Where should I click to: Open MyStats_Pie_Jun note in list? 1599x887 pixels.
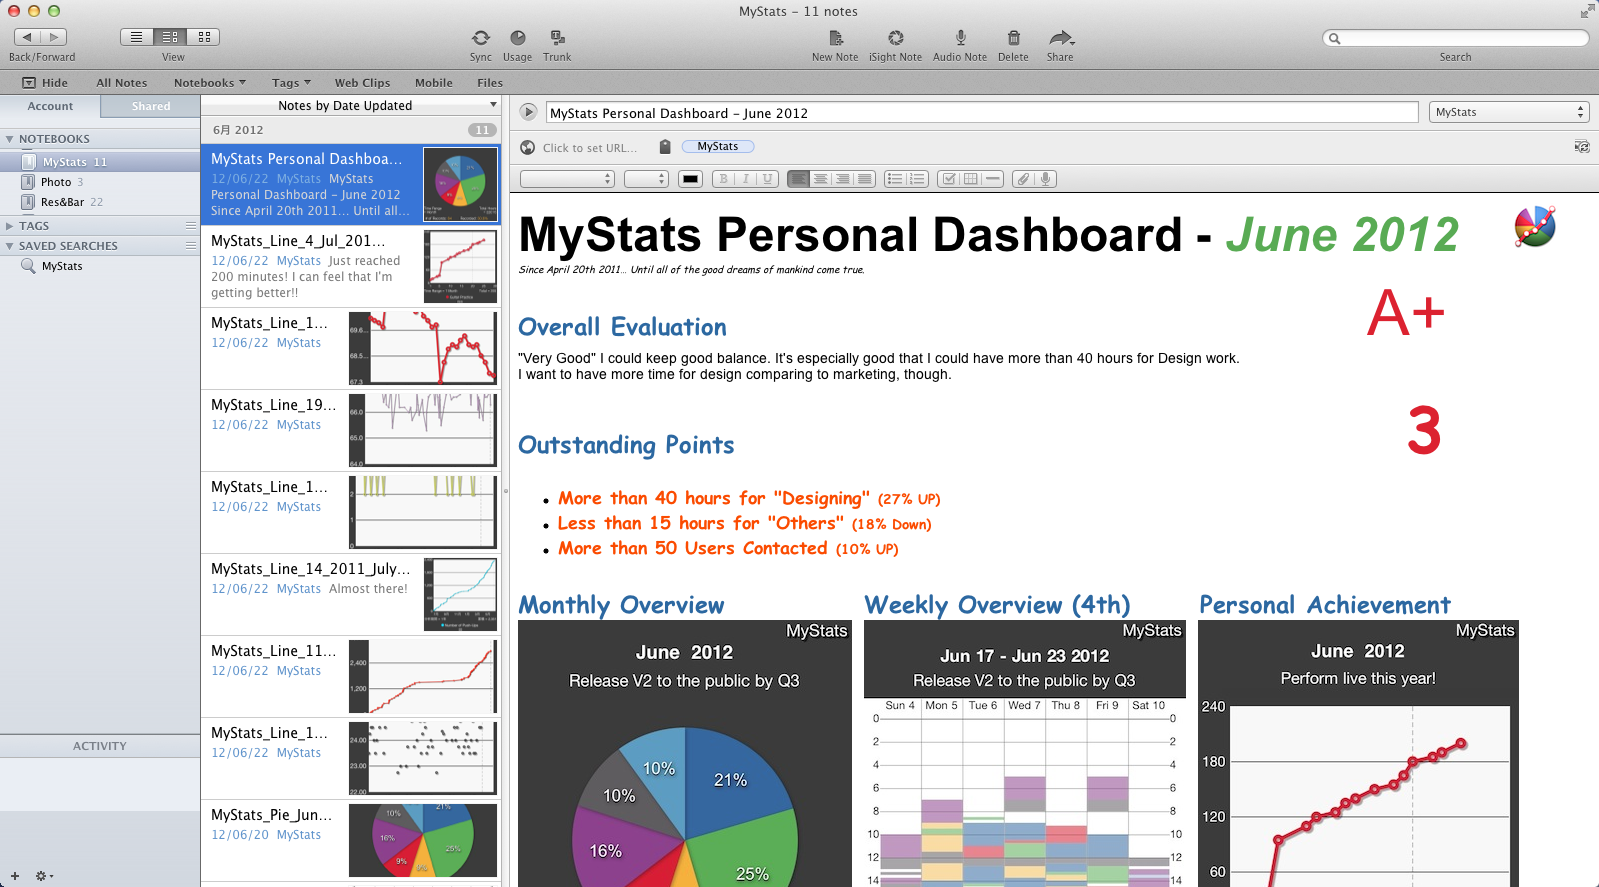click(x=350, y=840)
